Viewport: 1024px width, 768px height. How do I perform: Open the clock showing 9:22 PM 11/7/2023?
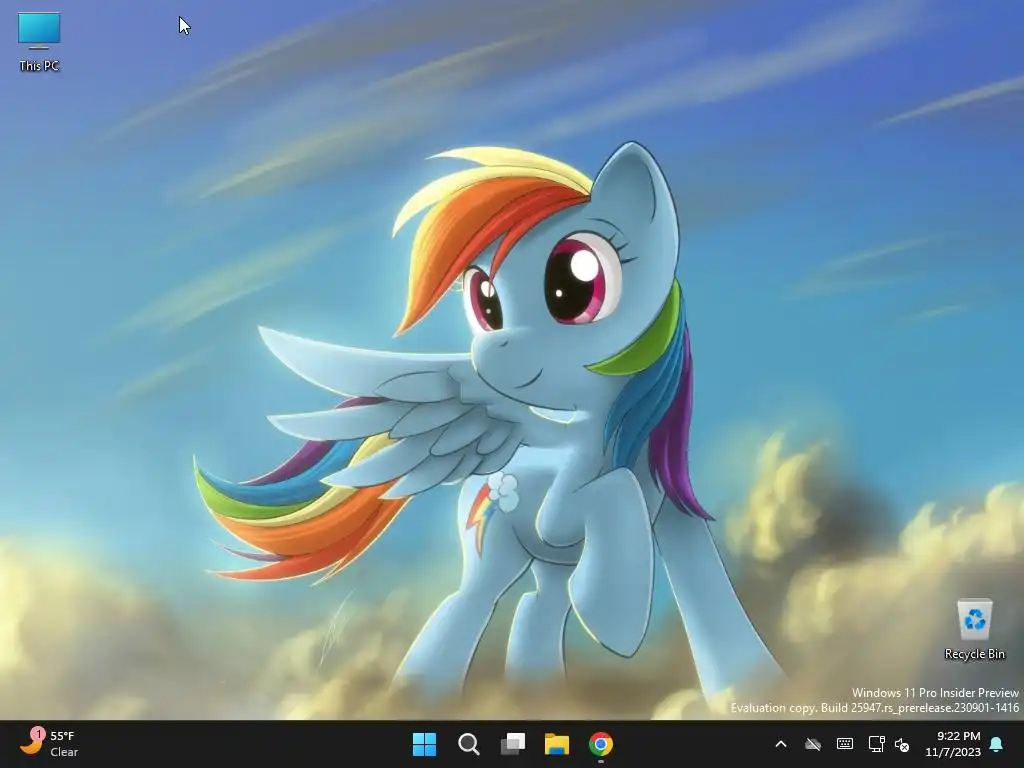pyautogui.click(x=953, y=744)
